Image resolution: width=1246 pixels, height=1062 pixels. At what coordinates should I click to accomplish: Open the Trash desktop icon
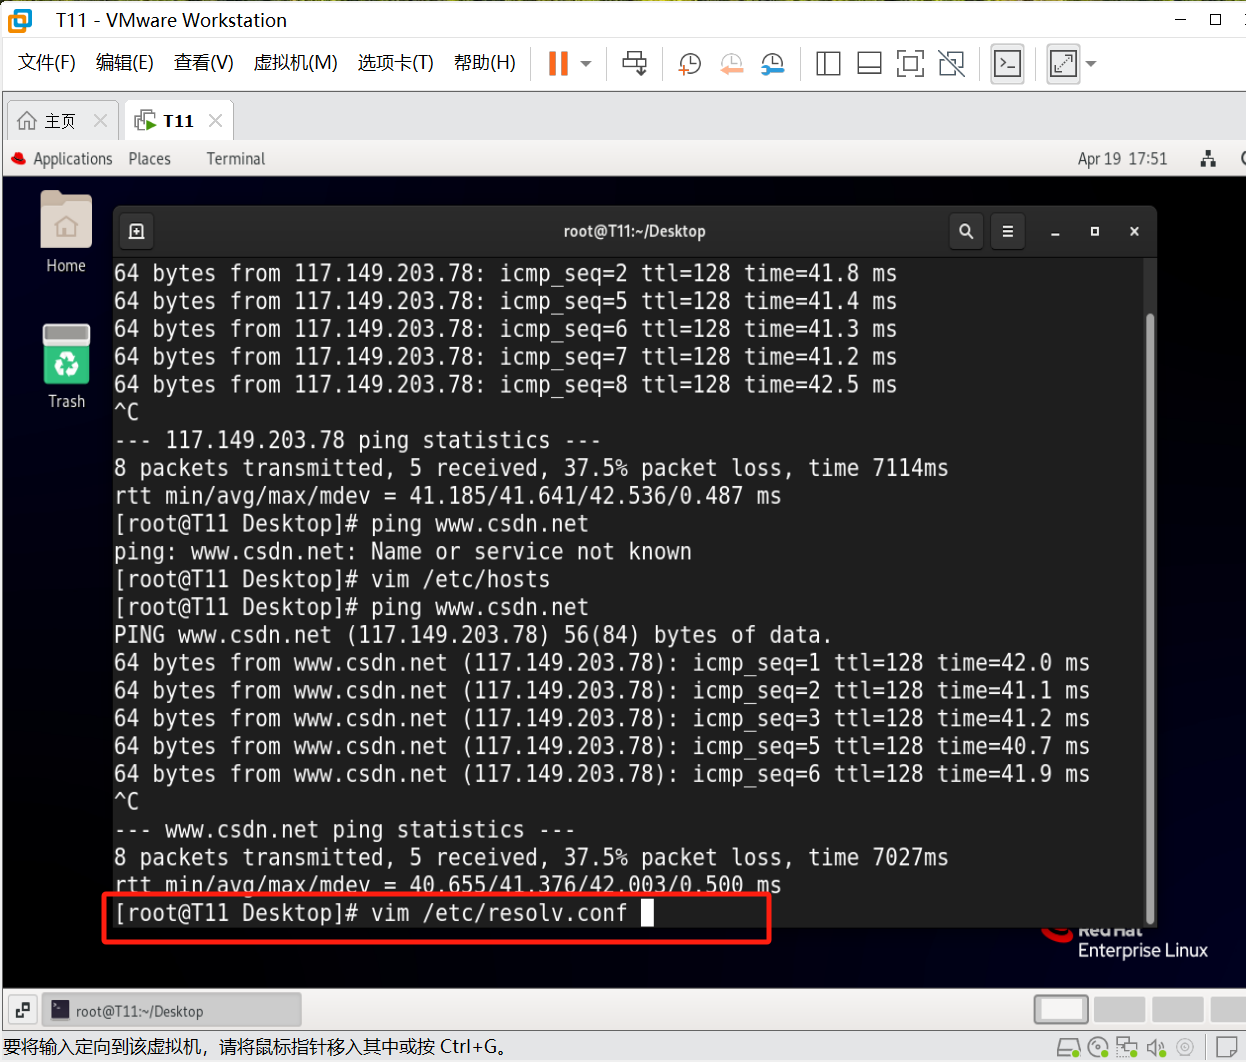tap(66, 366)
